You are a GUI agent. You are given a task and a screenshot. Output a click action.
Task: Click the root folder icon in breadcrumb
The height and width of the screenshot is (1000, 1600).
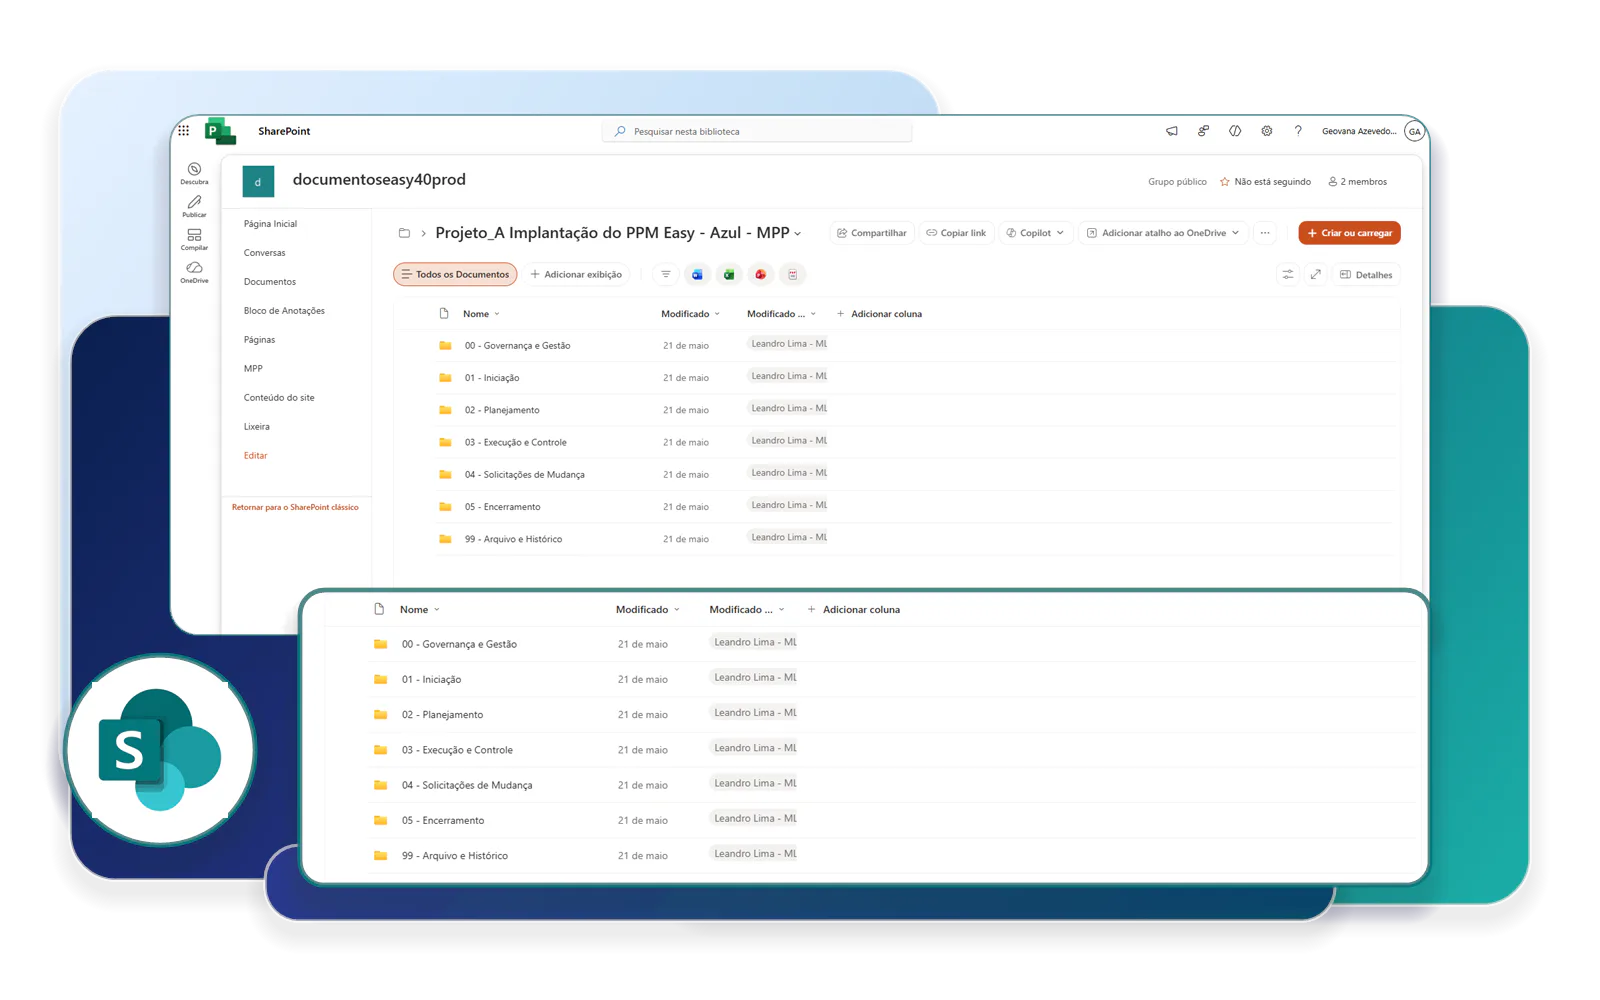(x=404, y=233)
